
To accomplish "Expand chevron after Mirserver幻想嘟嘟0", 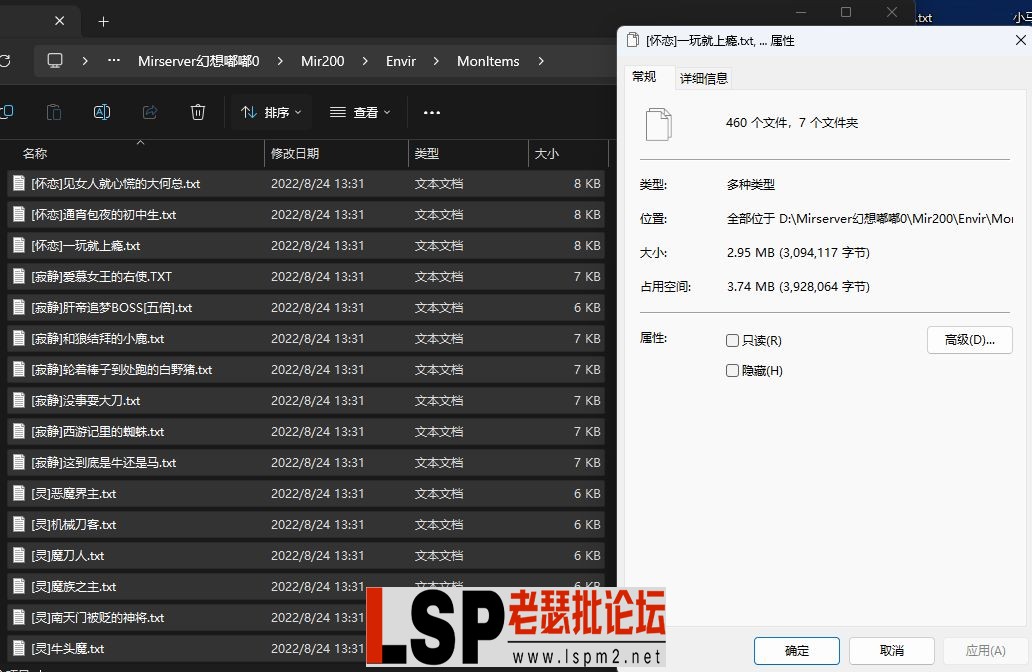I will pyautogui.click(x=280, y=61).
